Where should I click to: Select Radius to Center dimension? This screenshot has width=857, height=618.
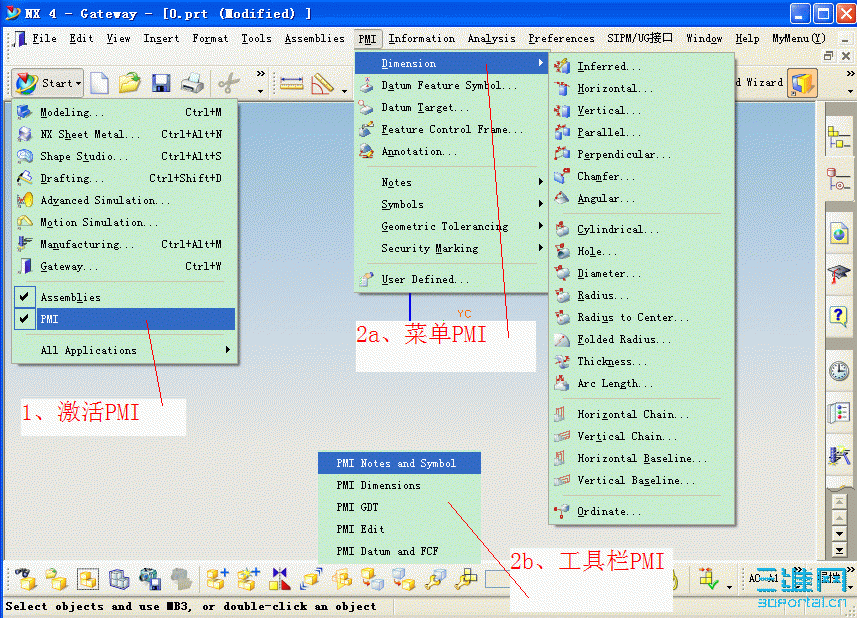(642, 317)
